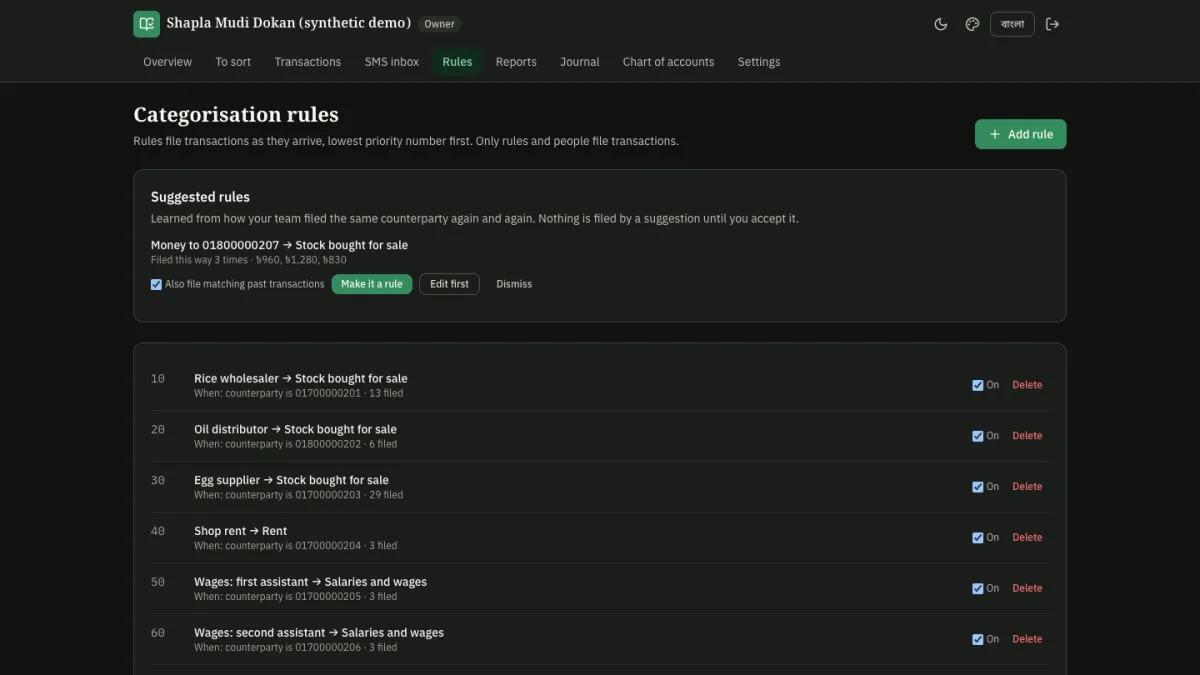This screenshot has width=1200, height=675.
Task: Open Chart of accounts tab
Action: coord(668,62)
